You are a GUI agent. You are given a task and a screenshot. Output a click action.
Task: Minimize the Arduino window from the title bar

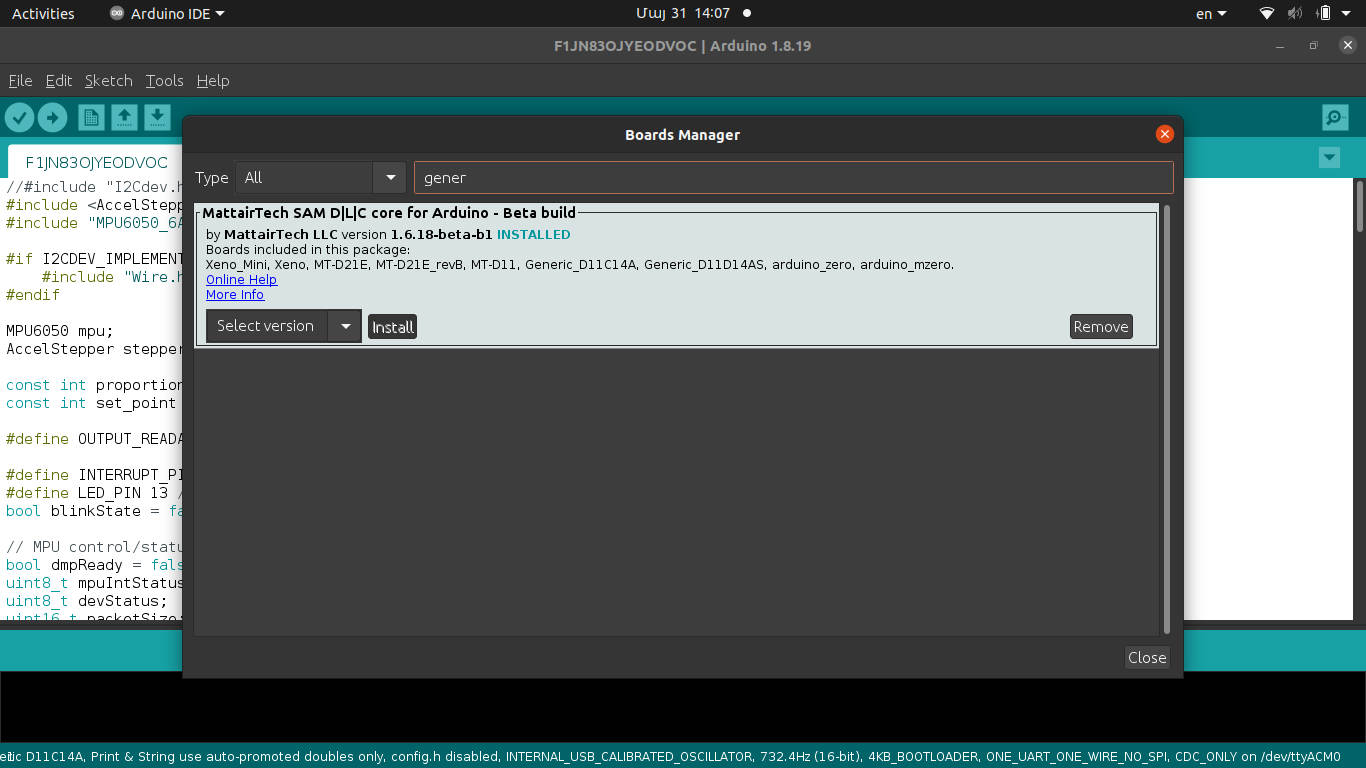1281,46
